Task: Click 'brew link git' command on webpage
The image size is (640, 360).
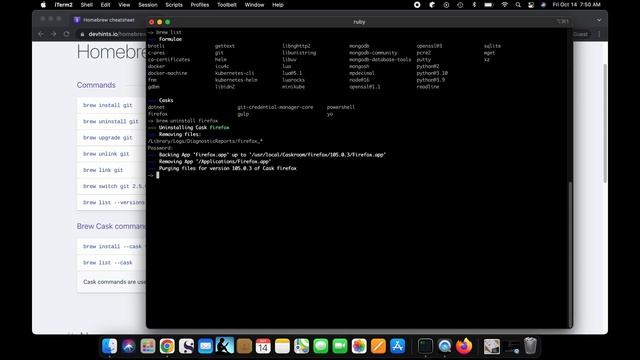Action: [103, 170]
